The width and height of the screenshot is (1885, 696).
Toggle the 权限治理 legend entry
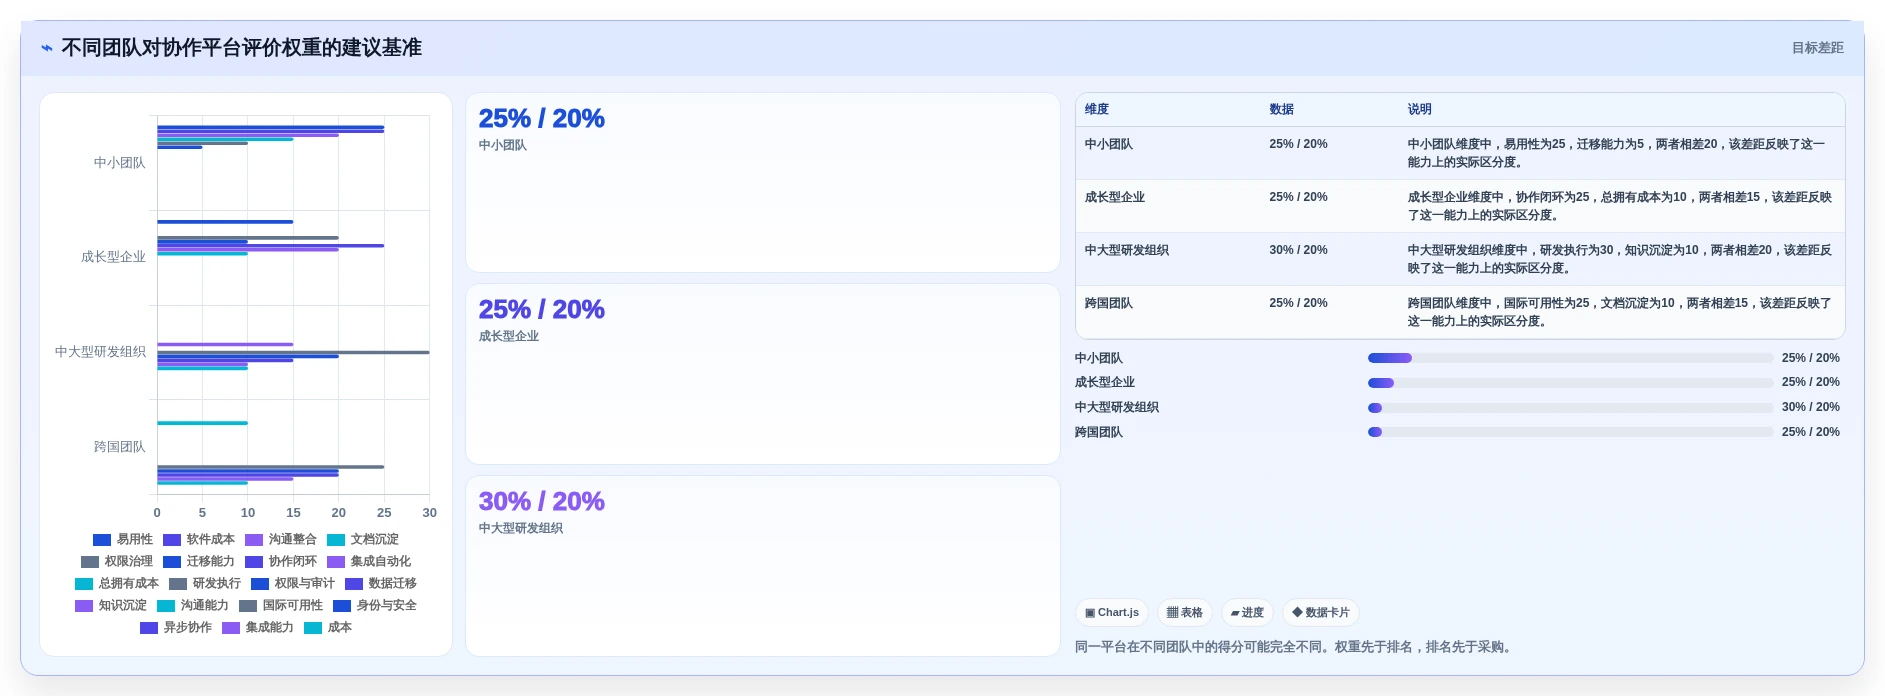coord(117,561)
